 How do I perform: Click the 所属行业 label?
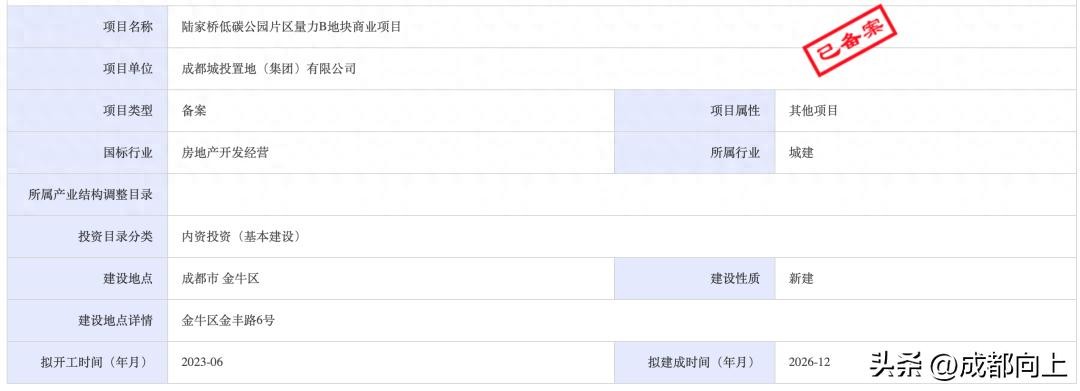click(736, 153)
